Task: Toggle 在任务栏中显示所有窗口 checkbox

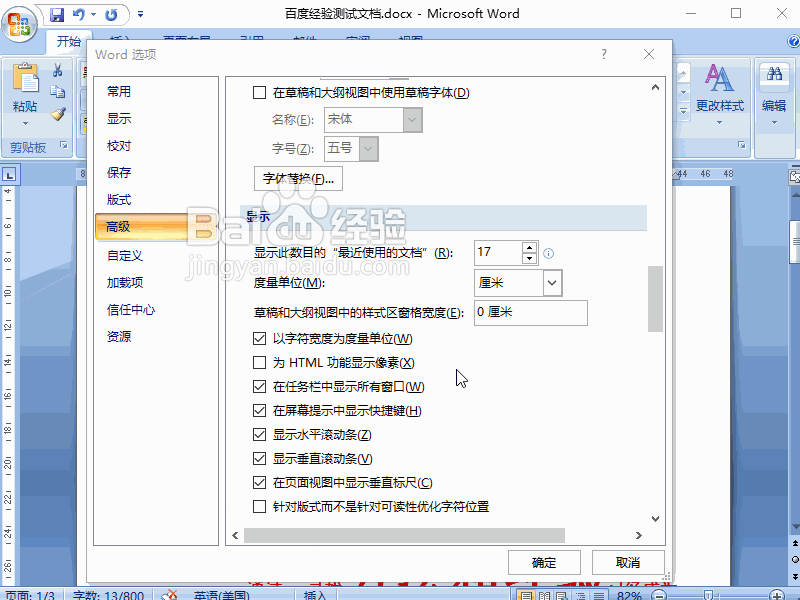Action: (x=260, y=386)
